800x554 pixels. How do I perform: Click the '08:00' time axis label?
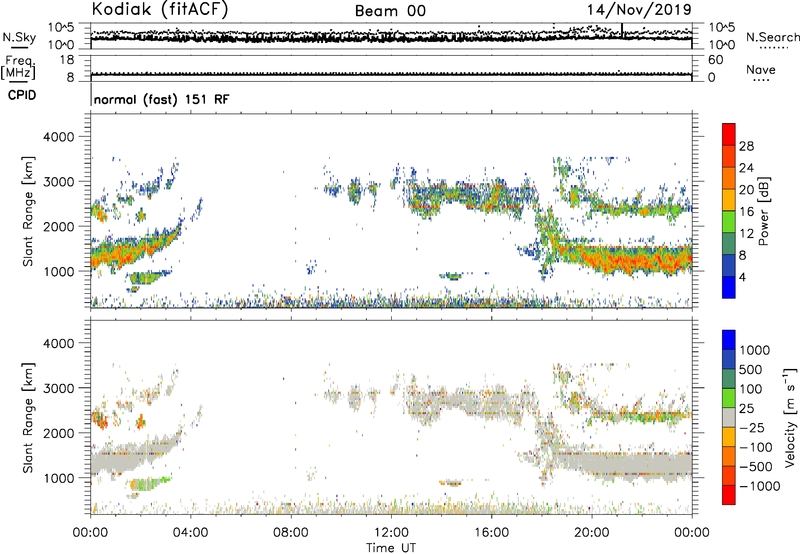tap(291, 533)
